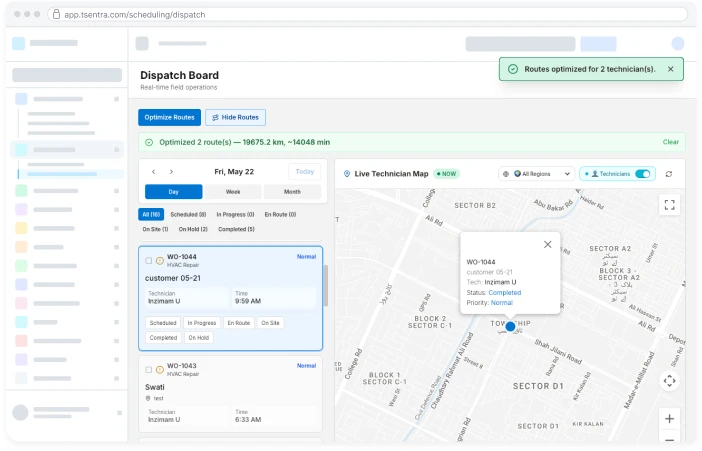The image size is (702, 451).
Task: Click the blue technician marker on map
Action: pyautogui.click(x=510, y=327)
